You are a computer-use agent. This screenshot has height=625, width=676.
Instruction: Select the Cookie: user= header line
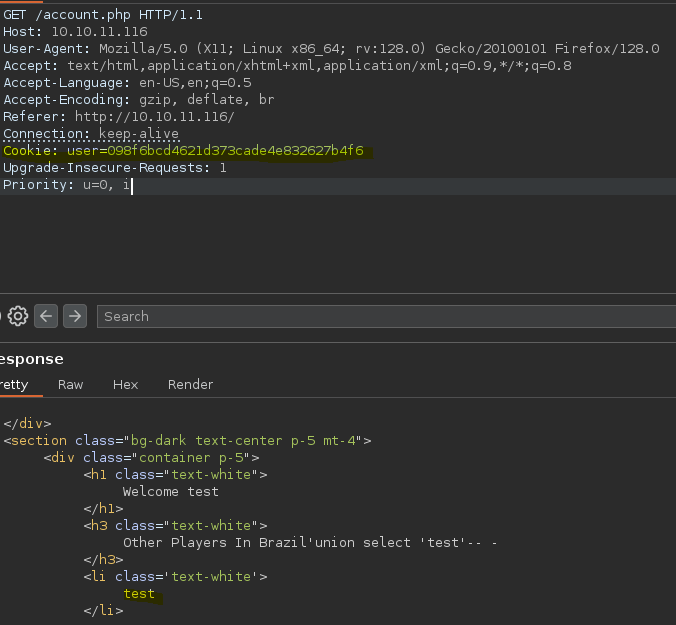coord(183,150)
